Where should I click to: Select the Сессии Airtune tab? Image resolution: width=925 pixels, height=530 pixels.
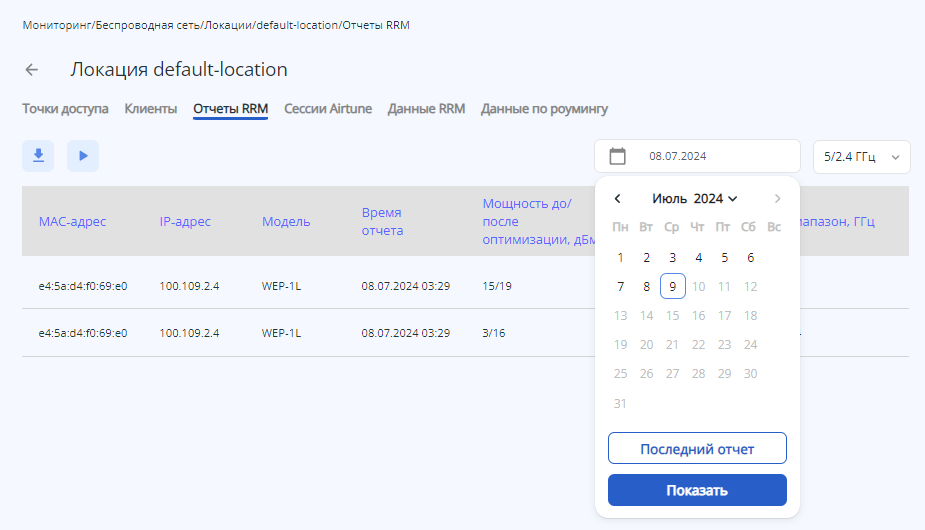(328, 109)
